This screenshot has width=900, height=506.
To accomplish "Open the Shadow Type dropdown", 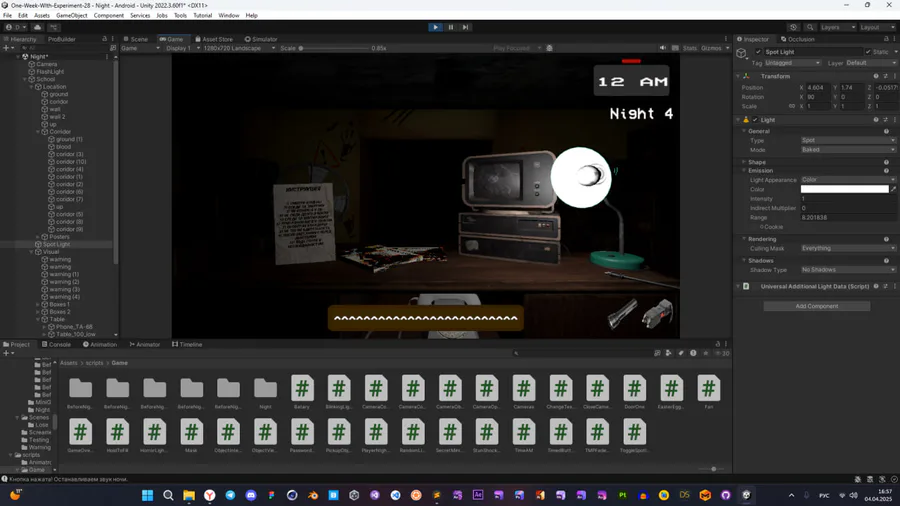I will pos(848,270).
